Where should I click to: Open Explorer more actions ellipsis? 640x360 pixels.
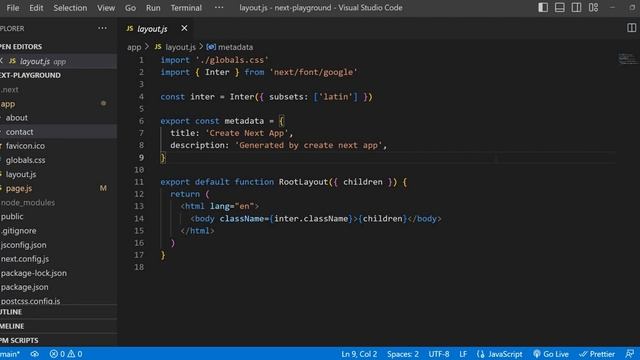coord(102,28)
